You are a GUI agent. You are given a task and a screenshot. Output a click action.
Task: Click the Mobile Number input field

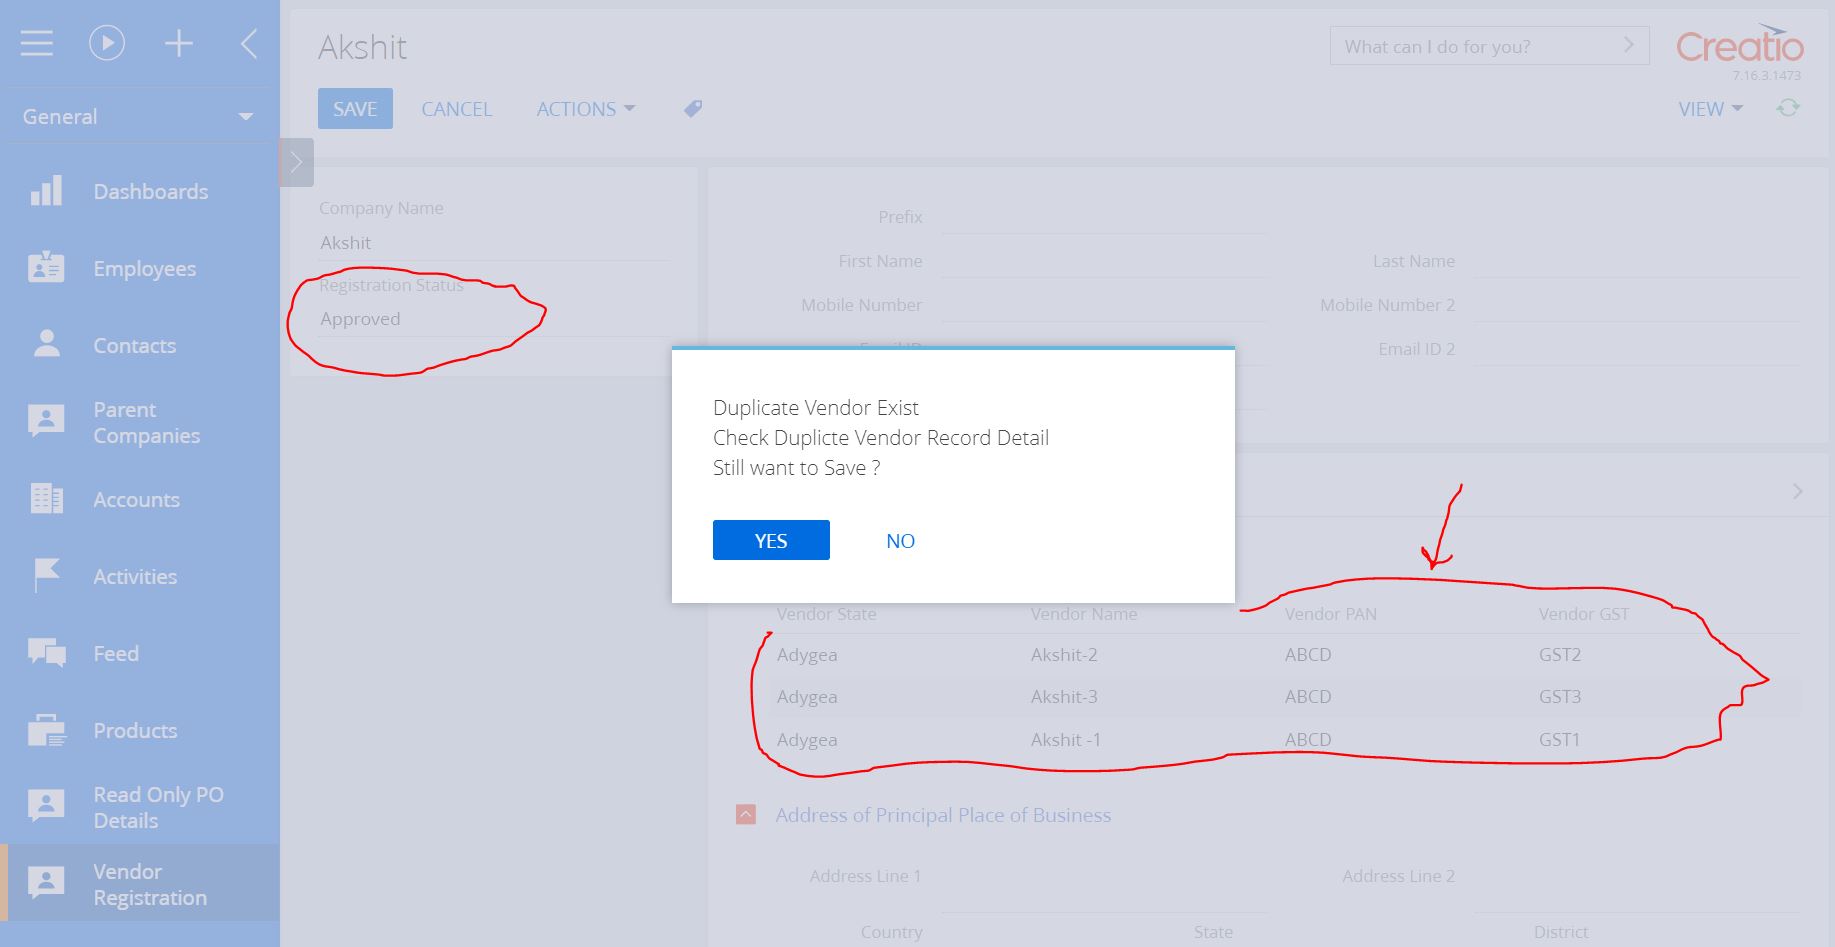coord(1103,305)
